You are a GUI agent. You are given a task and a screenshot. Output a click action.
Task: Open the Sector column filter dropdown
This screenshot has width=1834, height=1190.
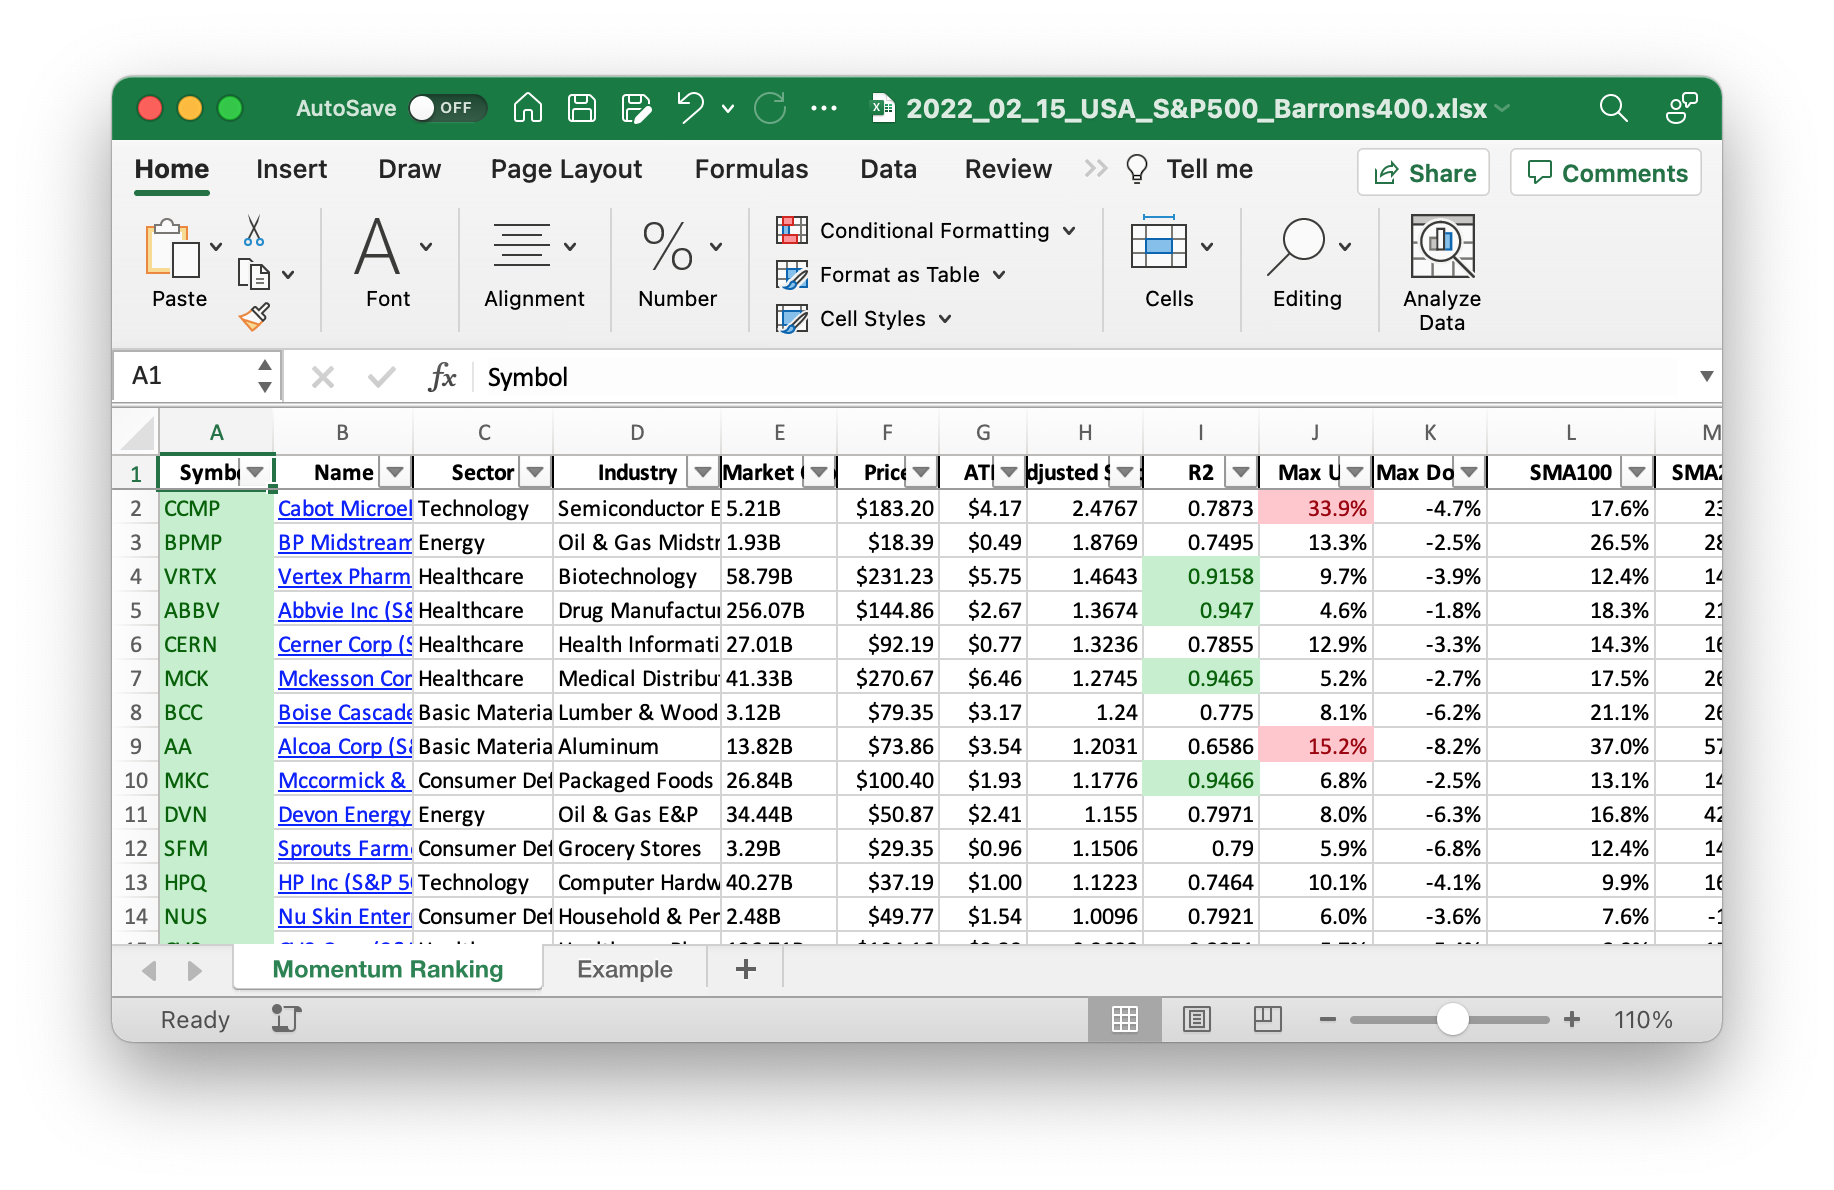[536, 472]
